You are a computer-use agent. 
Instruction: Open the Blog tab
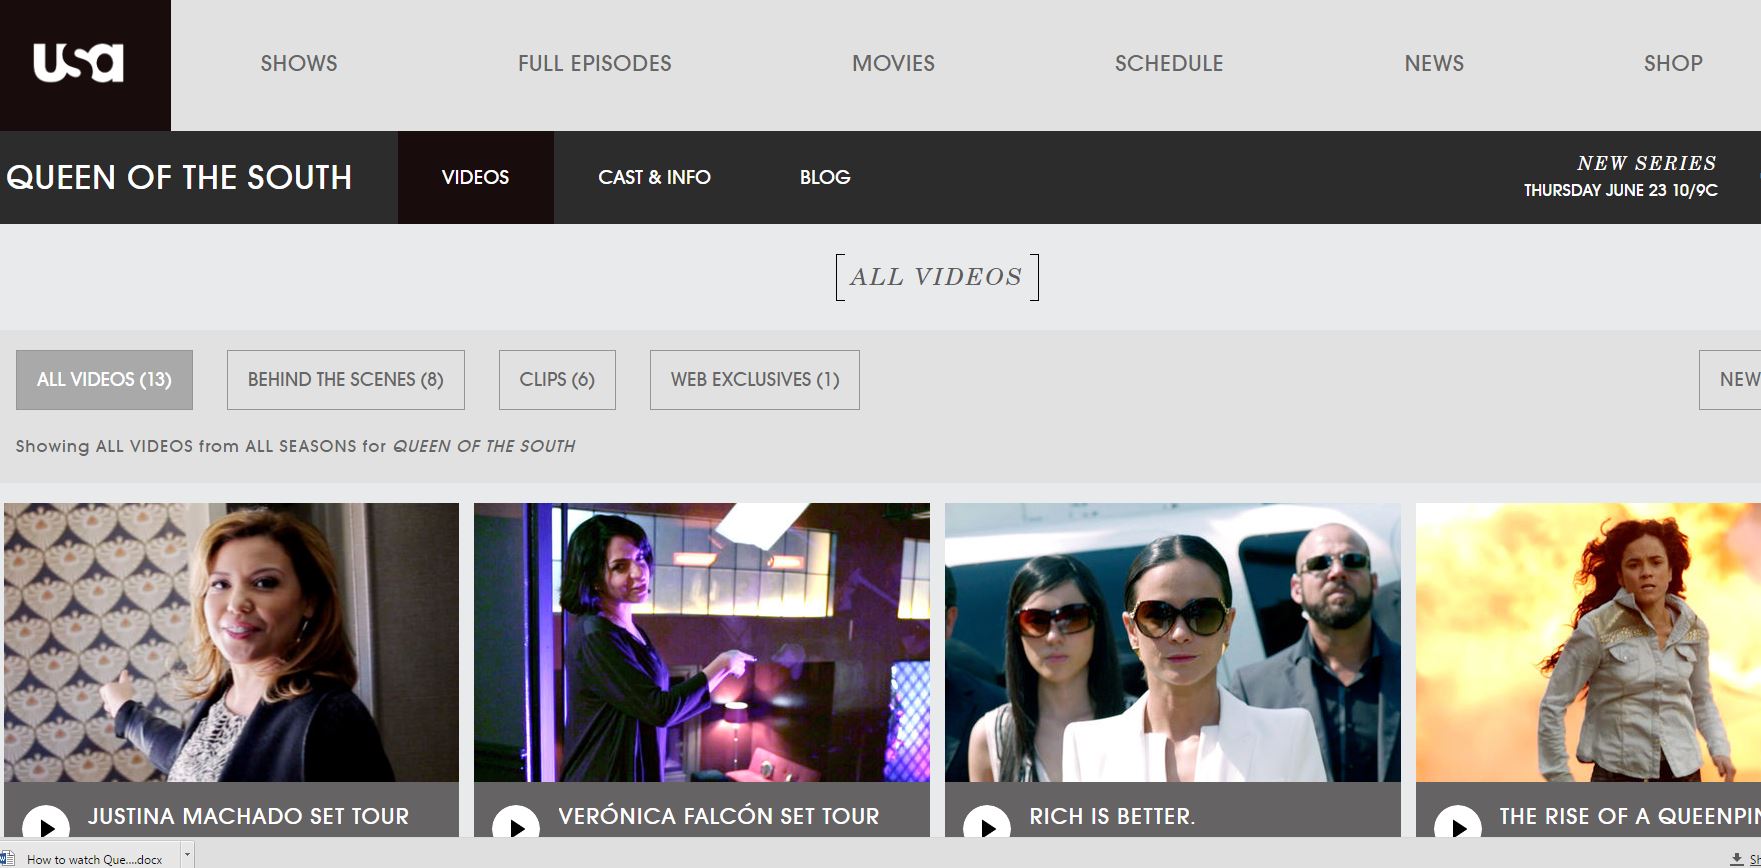pyautogui.click(x=825, y=177)
